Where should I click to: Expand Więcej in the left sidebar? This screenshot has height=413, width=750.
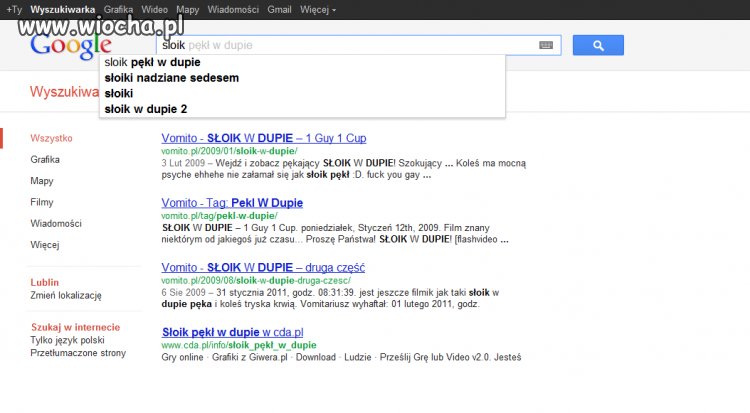tap(44, 245)
